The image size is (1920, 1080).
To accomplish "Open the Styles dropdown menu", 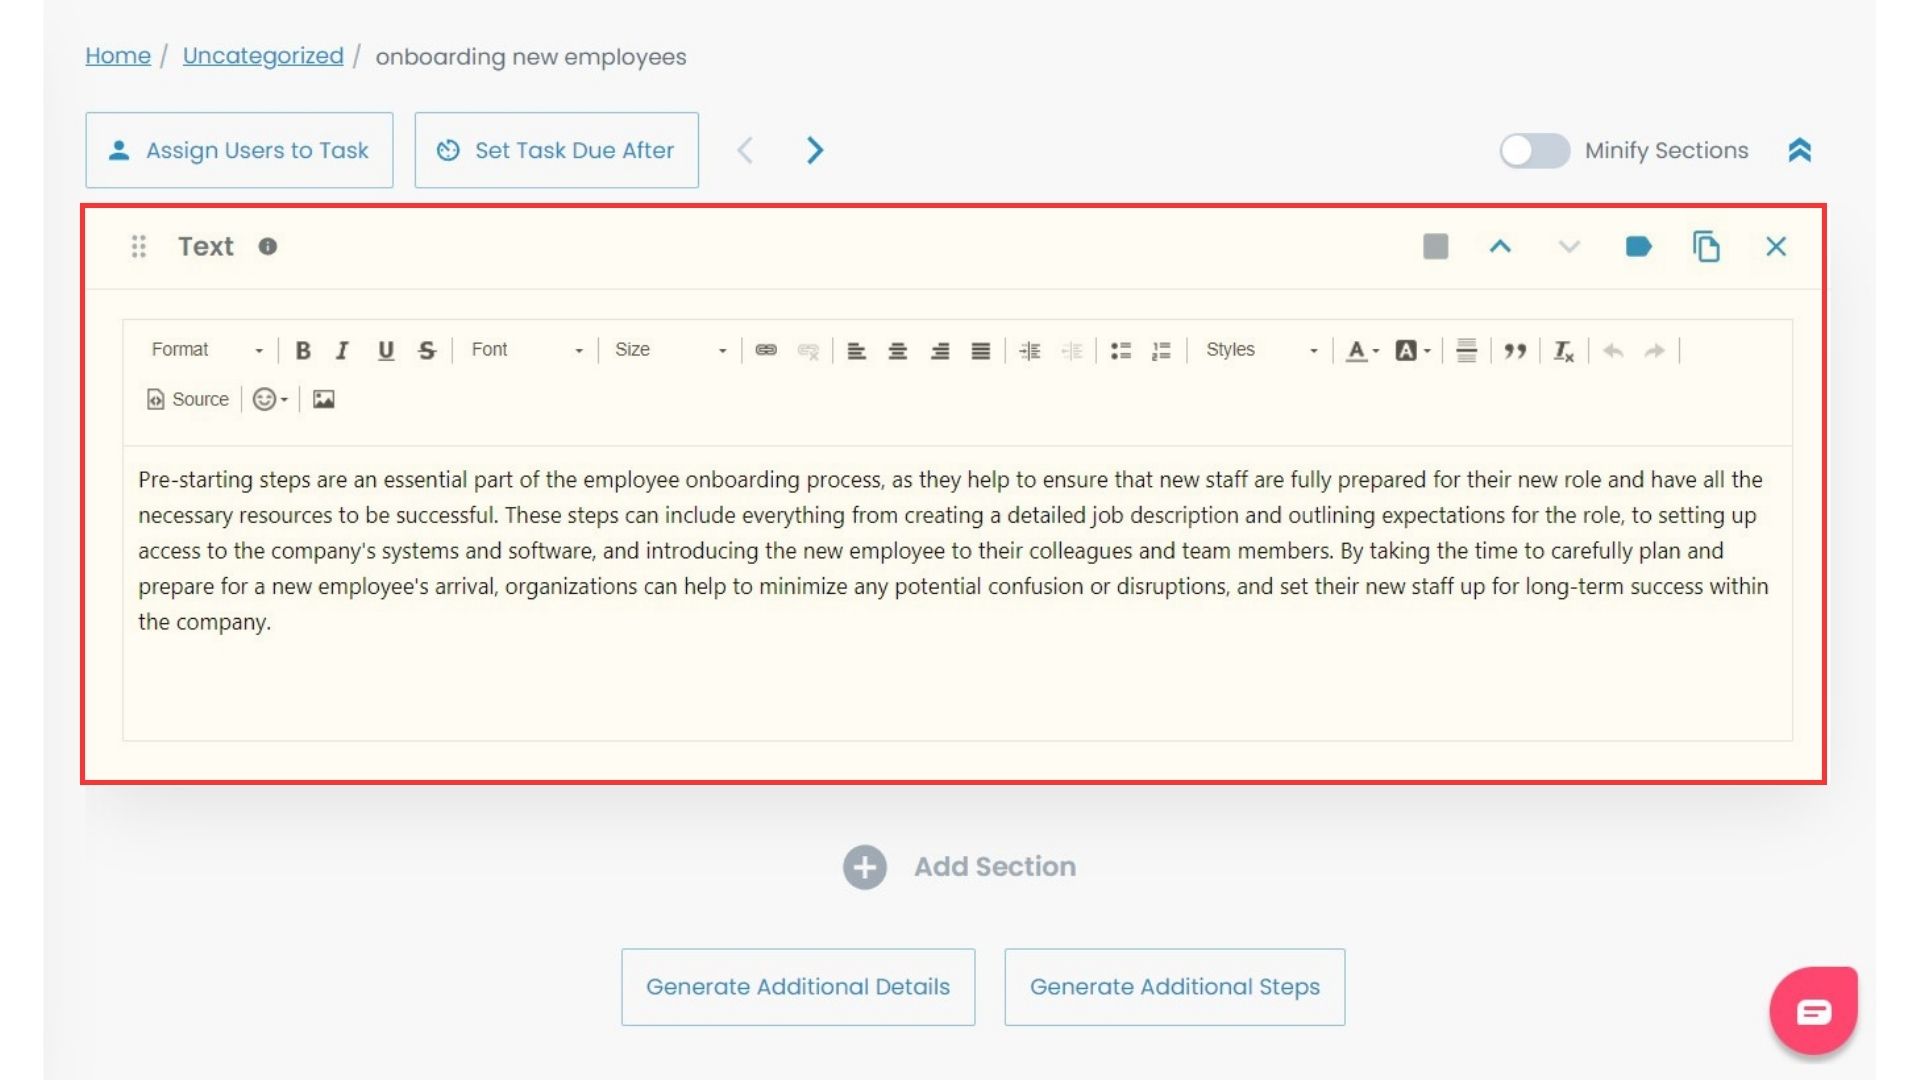I will click(x=1250, y=350).
